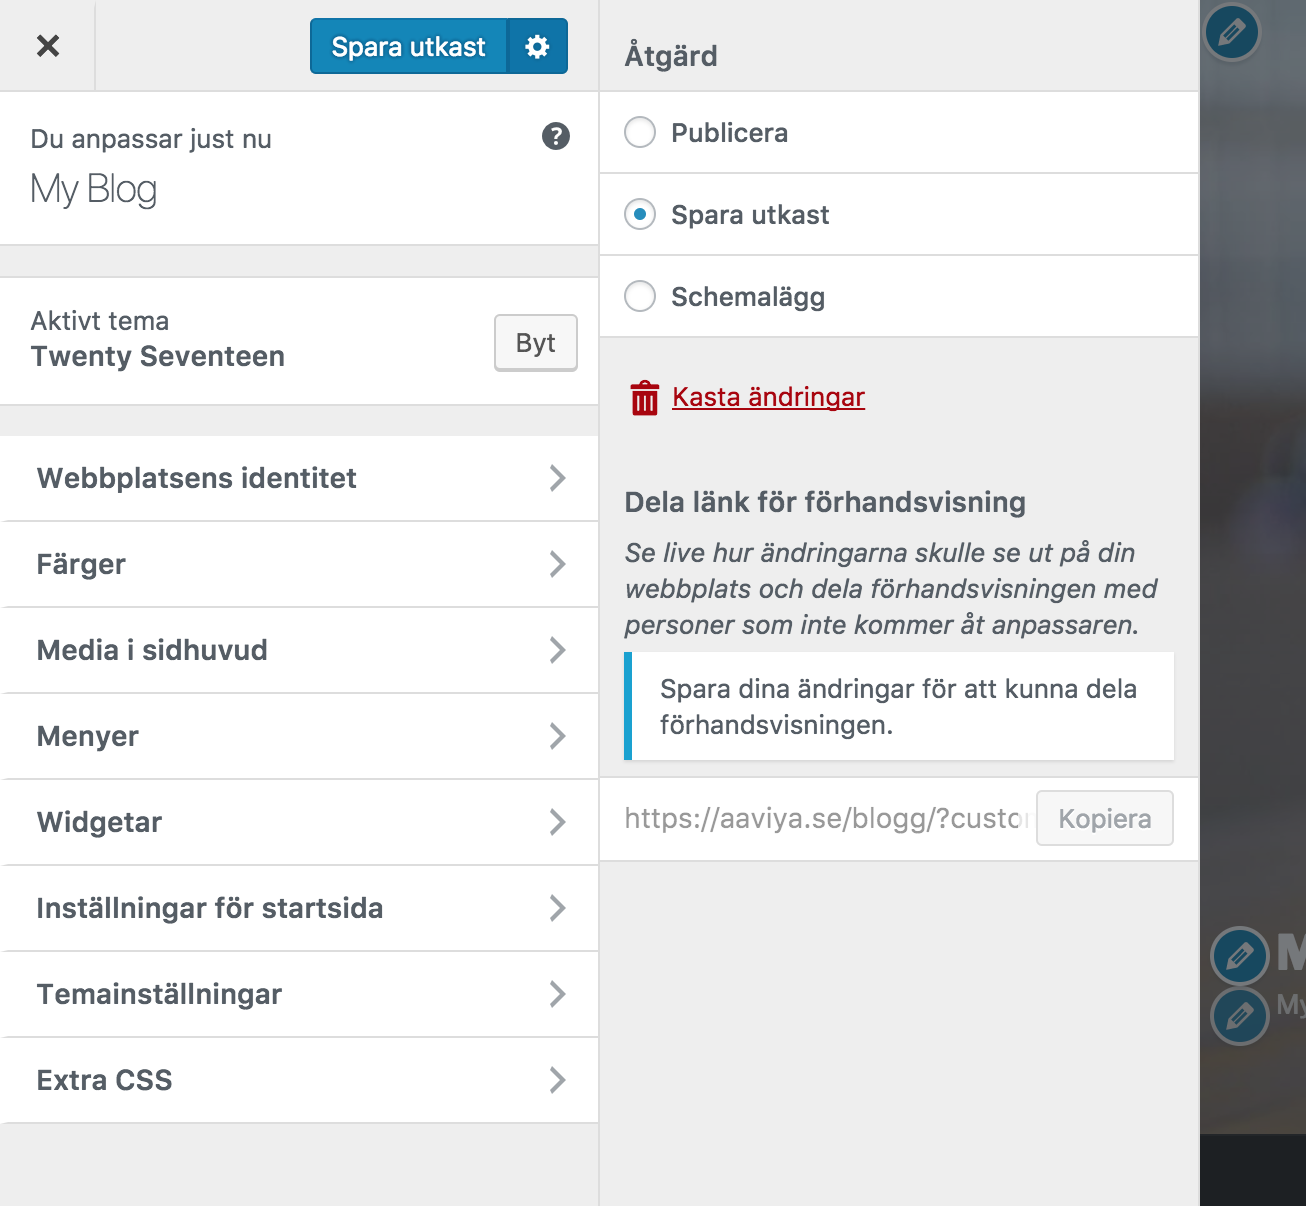Expand the Färger section
The height and width of the screenshot is (1206, 1306).
pos(299,564)
